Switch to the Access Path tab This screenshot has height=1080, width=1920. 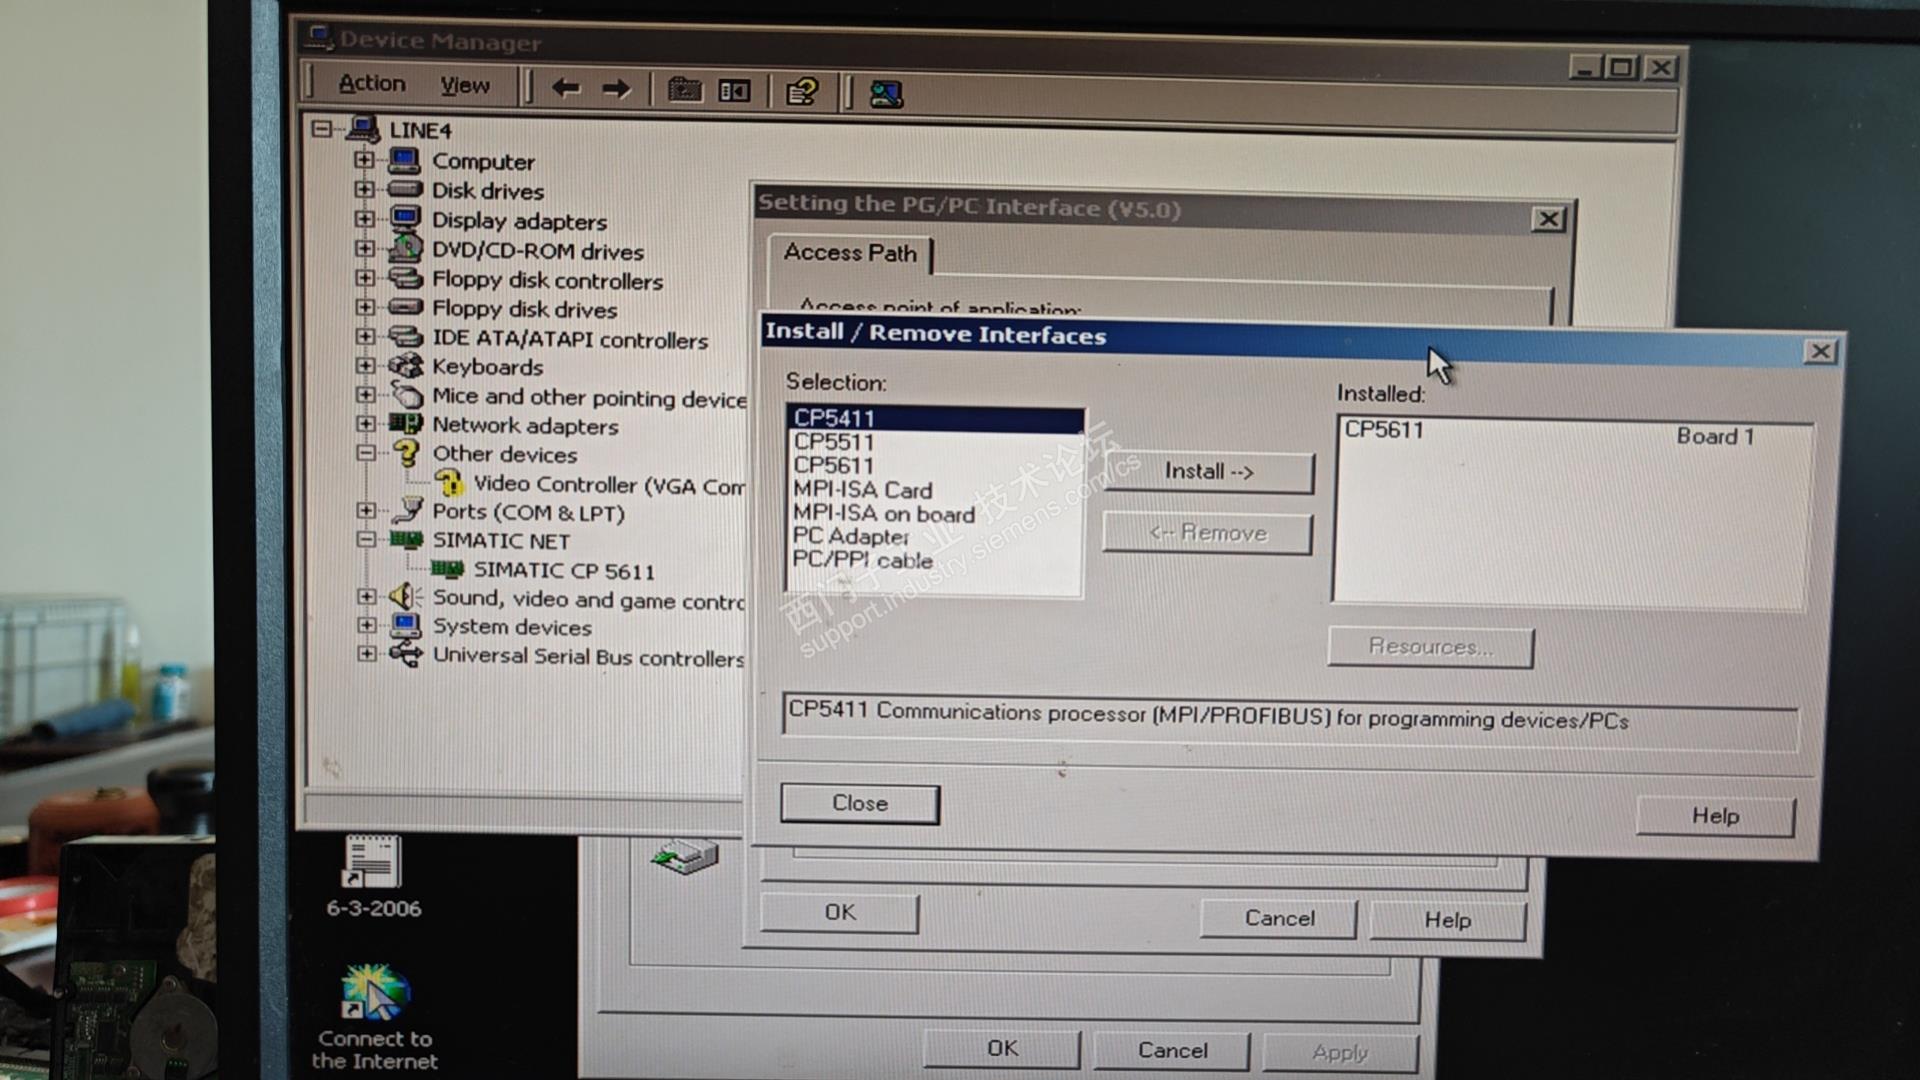click(849, 253)
